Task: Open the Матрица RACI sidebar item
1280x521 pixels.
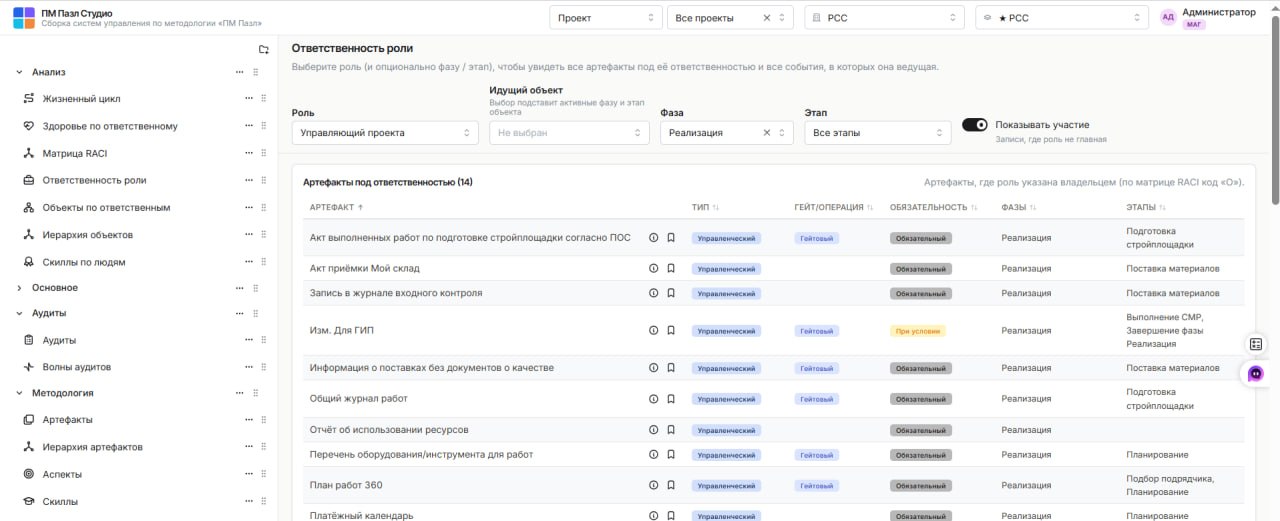Action: pos(74,154)
